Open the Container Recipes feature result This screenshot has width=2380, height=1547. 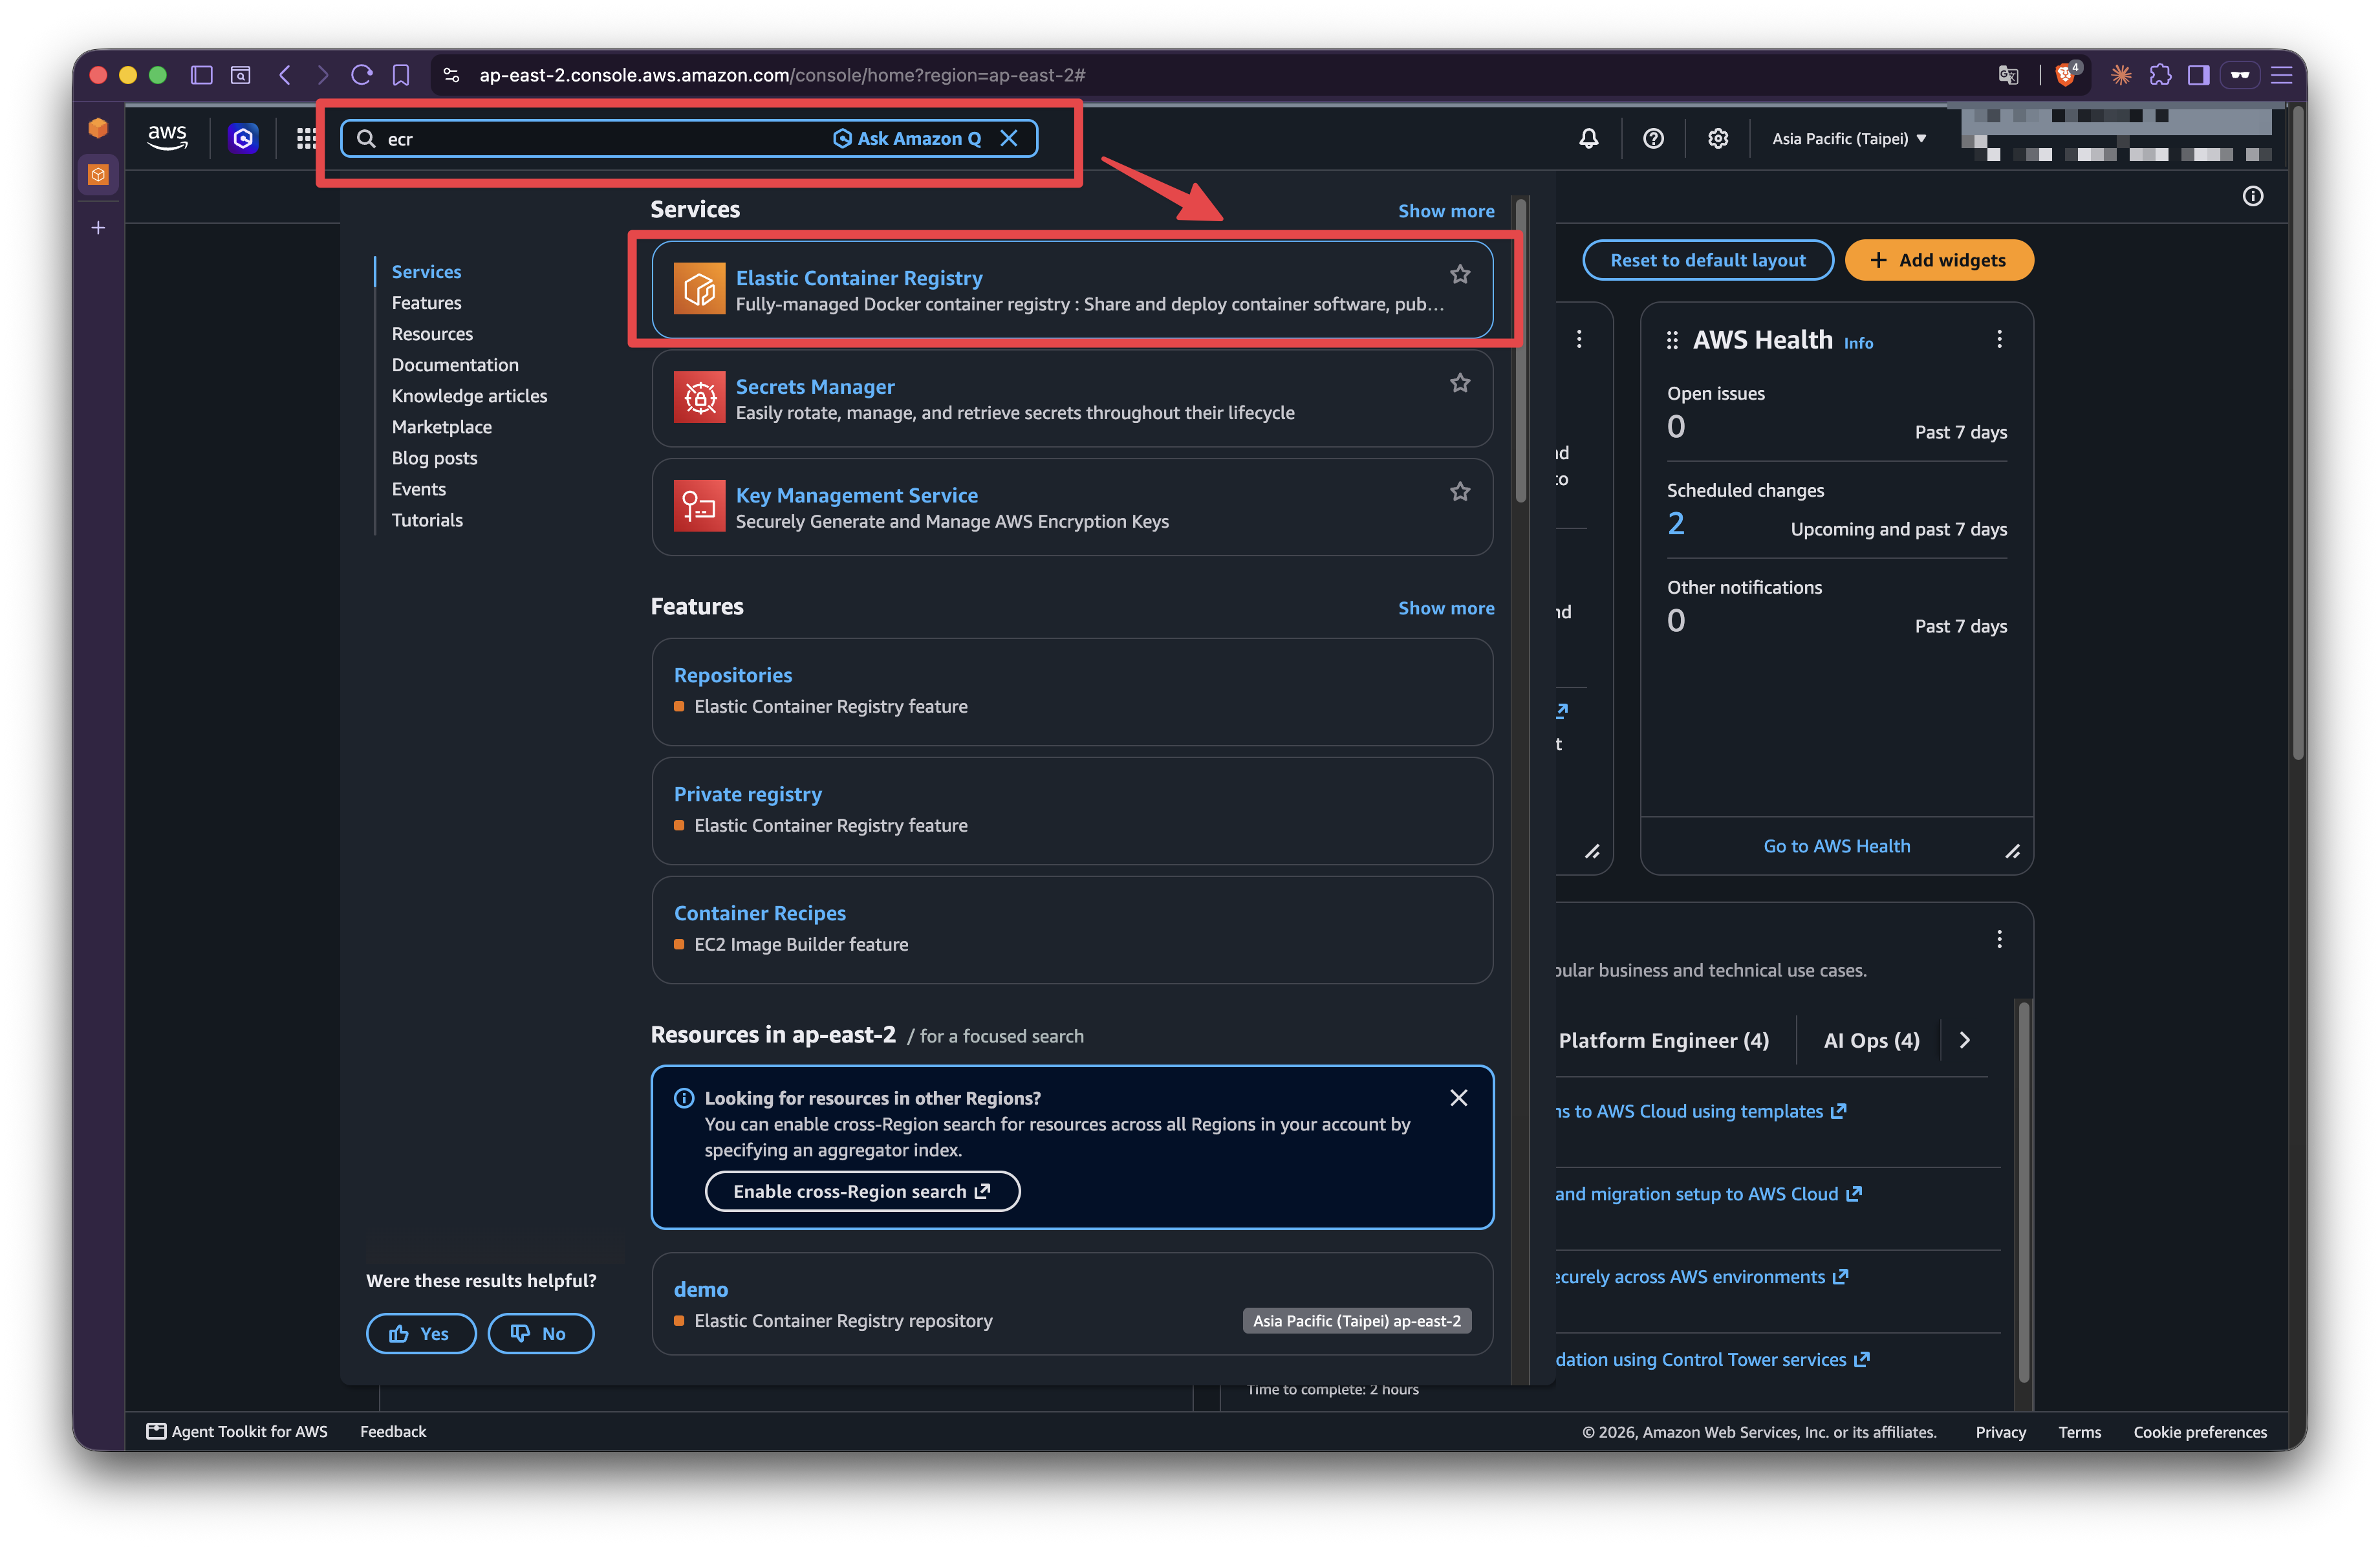760,913
